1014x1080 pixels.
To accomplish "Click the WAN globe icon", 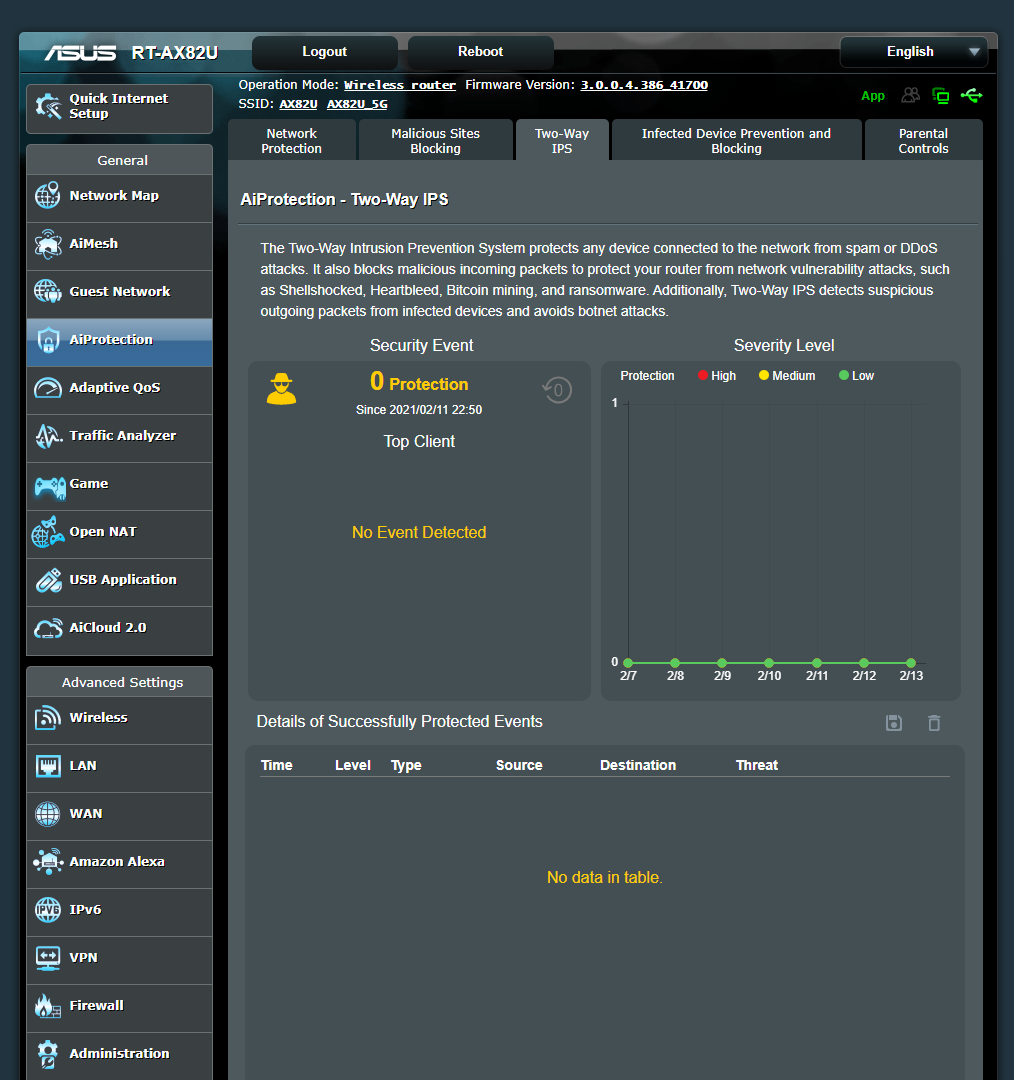I will click(48, 813).
